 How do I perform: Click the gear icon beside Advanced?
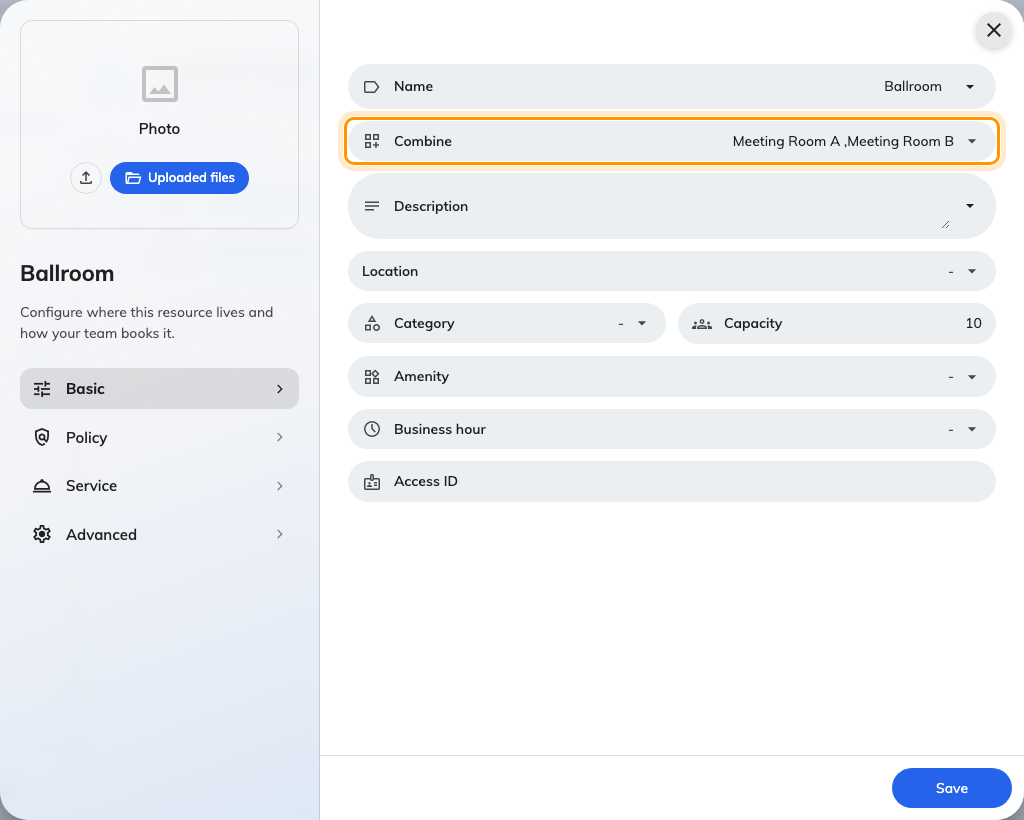pyautogui.click(x=42, y=534)
